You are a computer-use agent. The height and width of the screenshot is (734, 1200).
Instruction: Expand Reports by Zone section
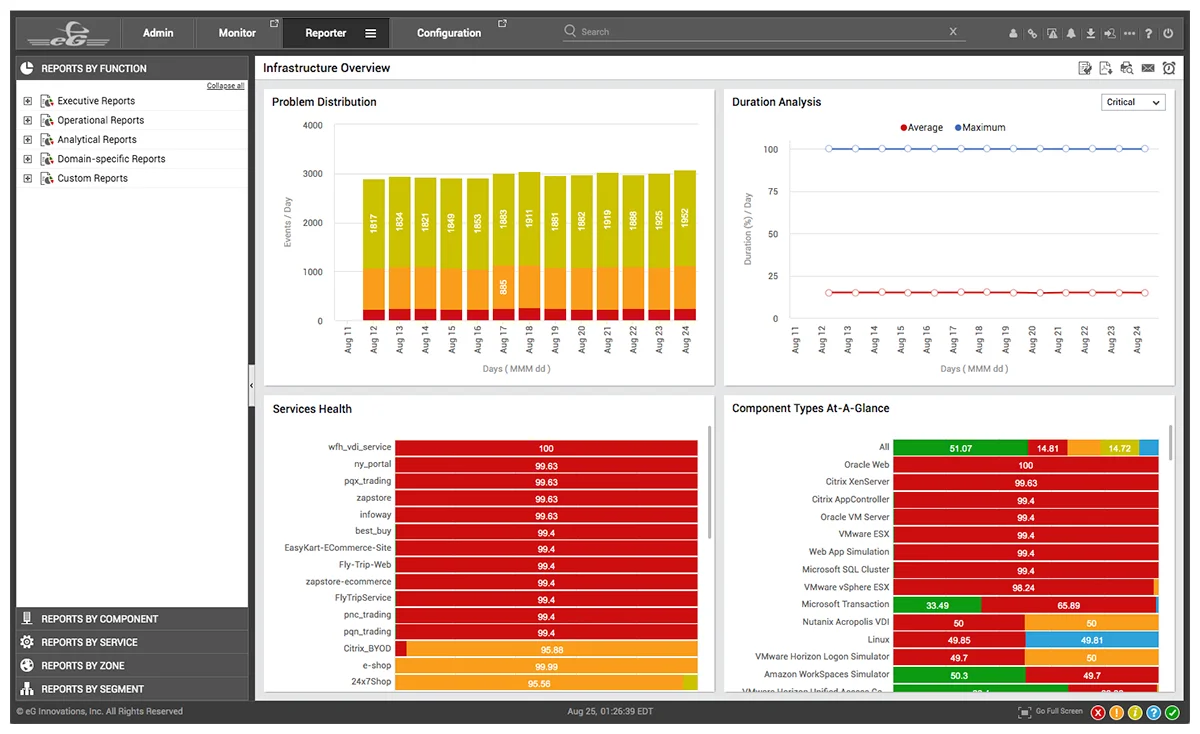[132, 665]
